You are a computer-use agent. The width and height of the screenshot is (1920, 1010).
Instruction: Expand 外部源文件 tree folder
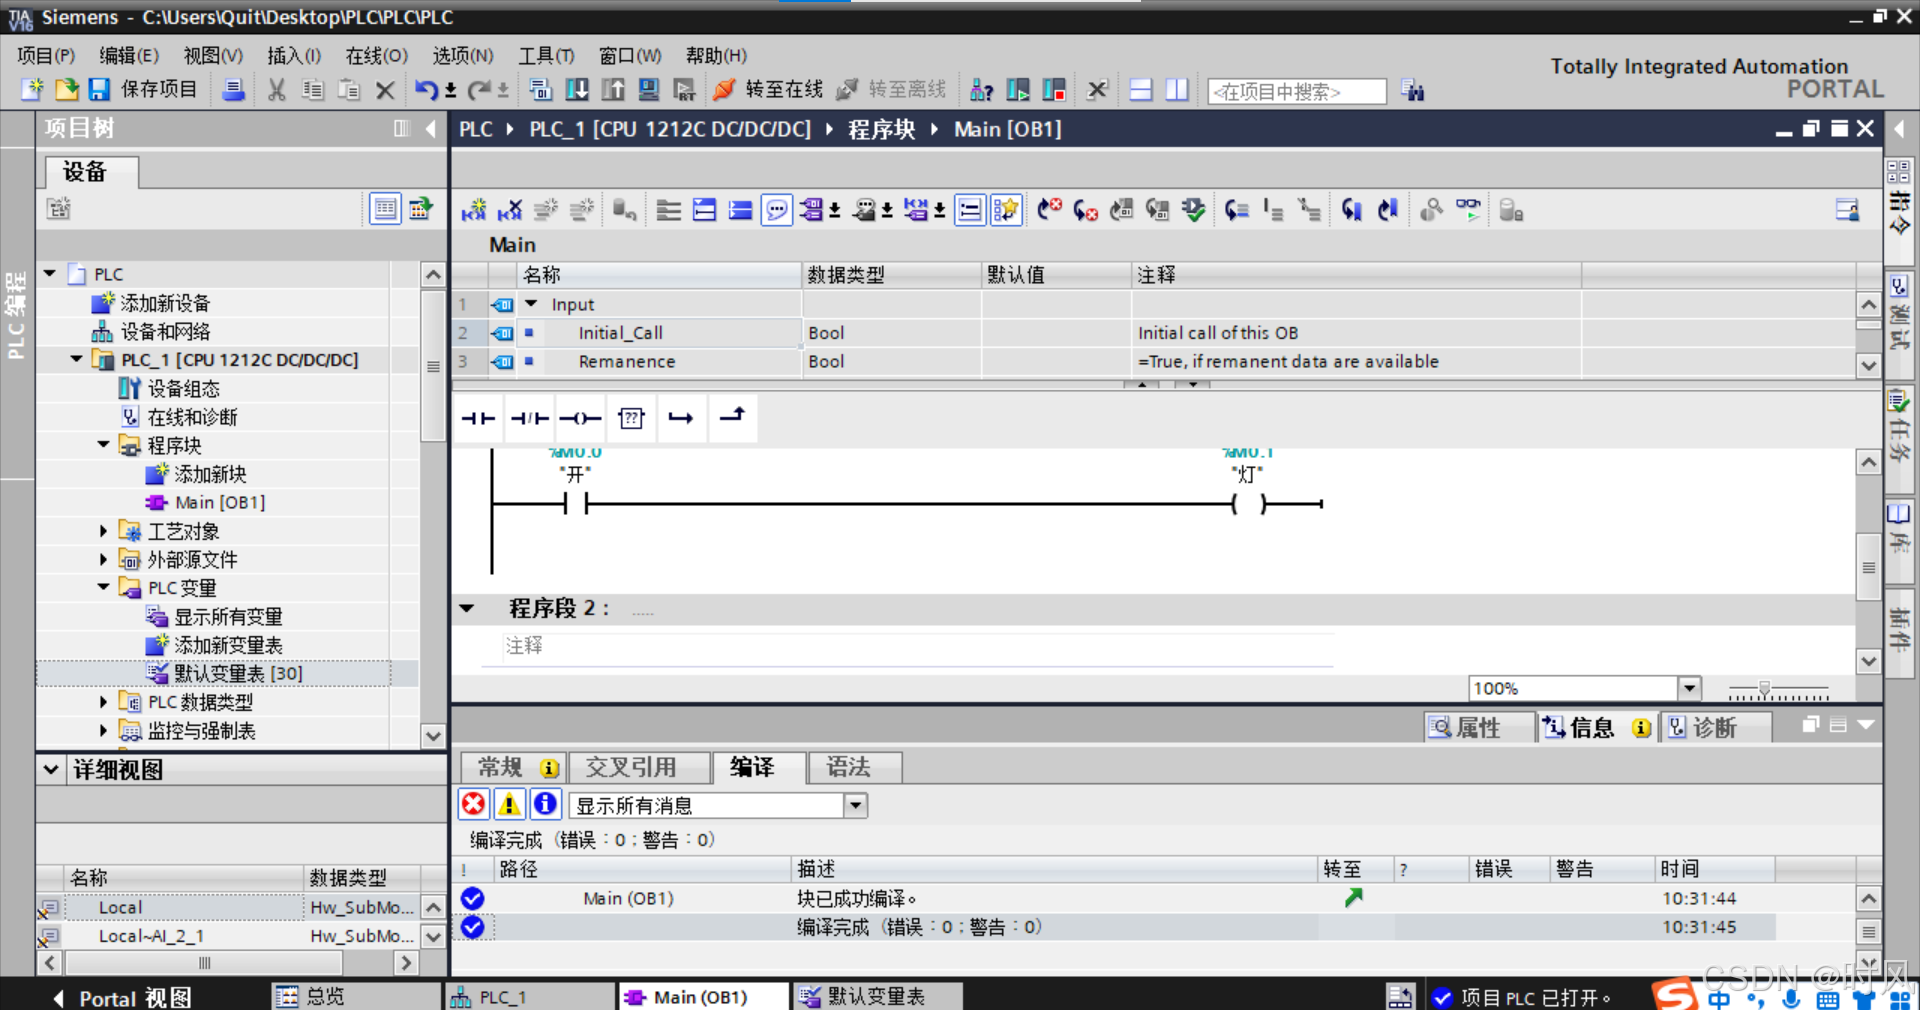104,559
